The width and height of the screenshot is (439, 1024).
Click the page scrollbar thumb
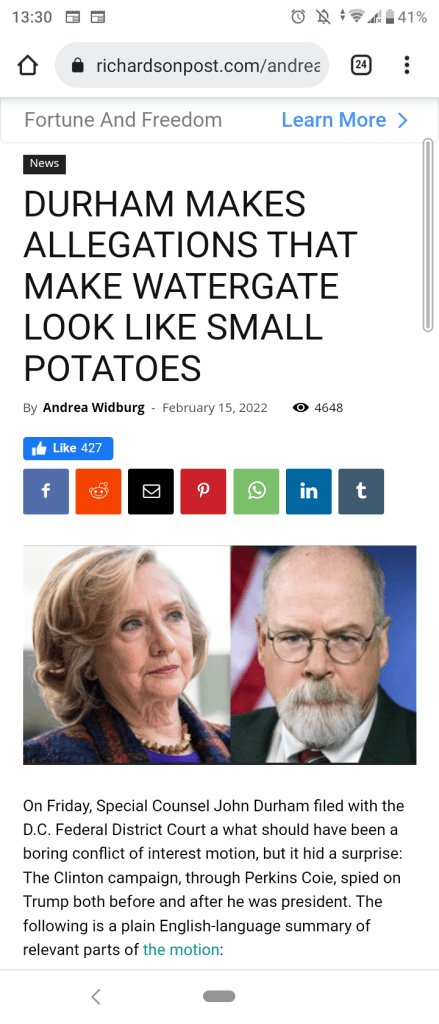428,235
